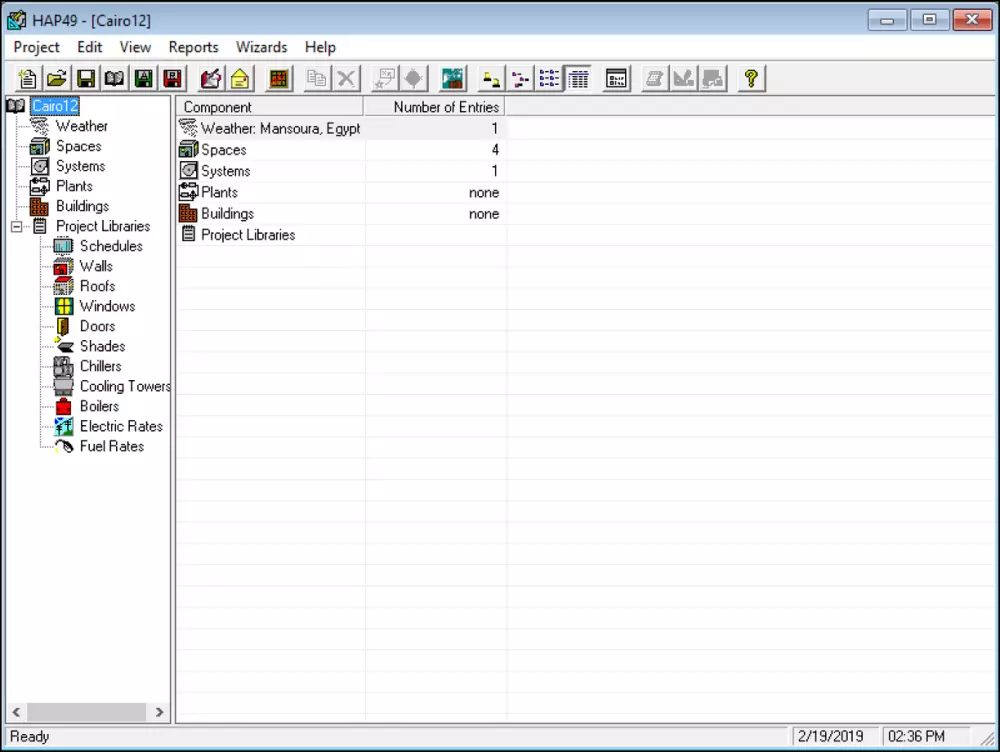Click the Component column header

point(270,107)
